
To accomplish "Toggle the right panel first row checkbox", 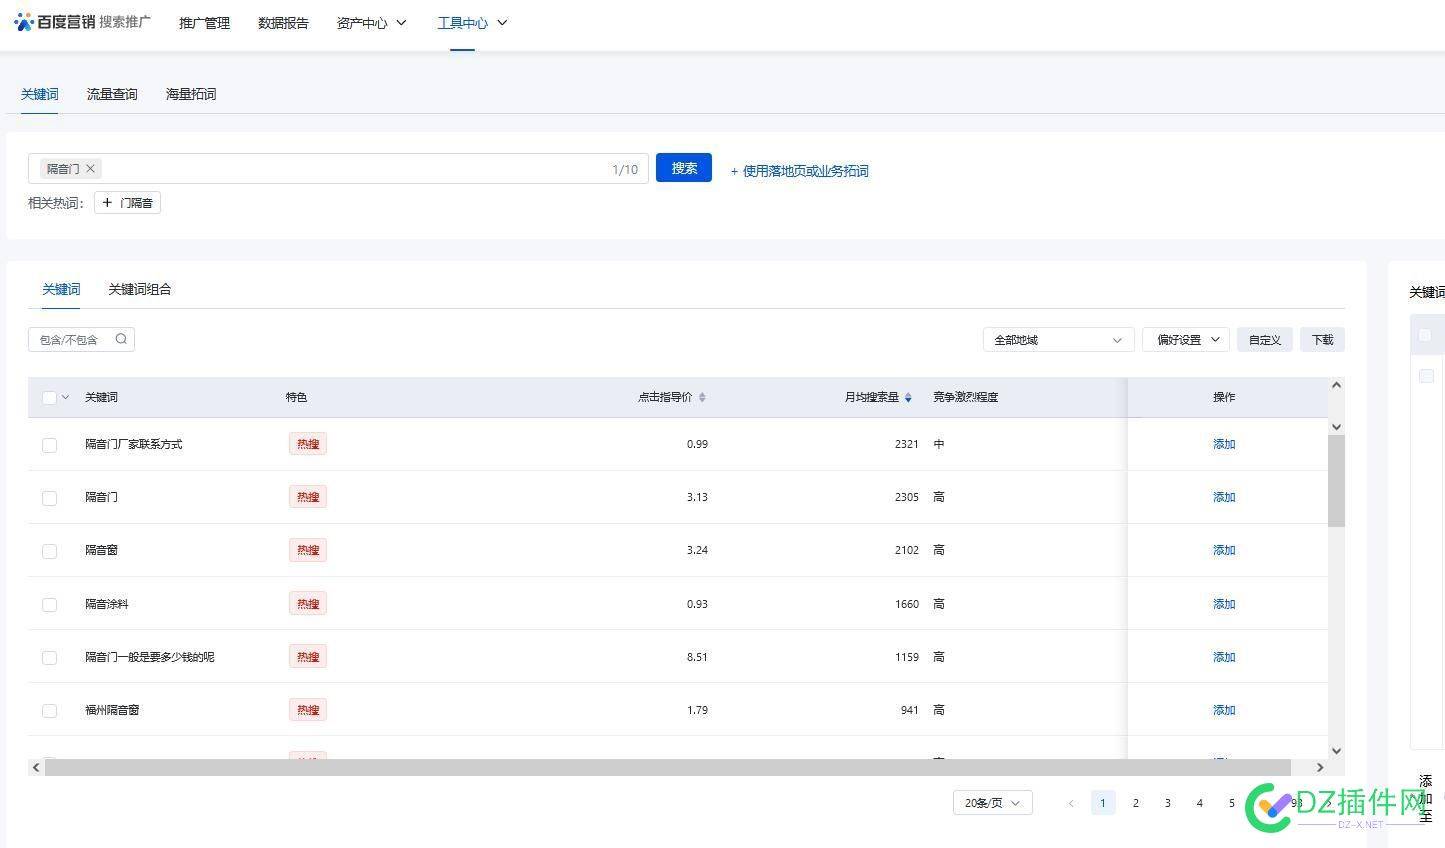I will (x=1426, y=376).
